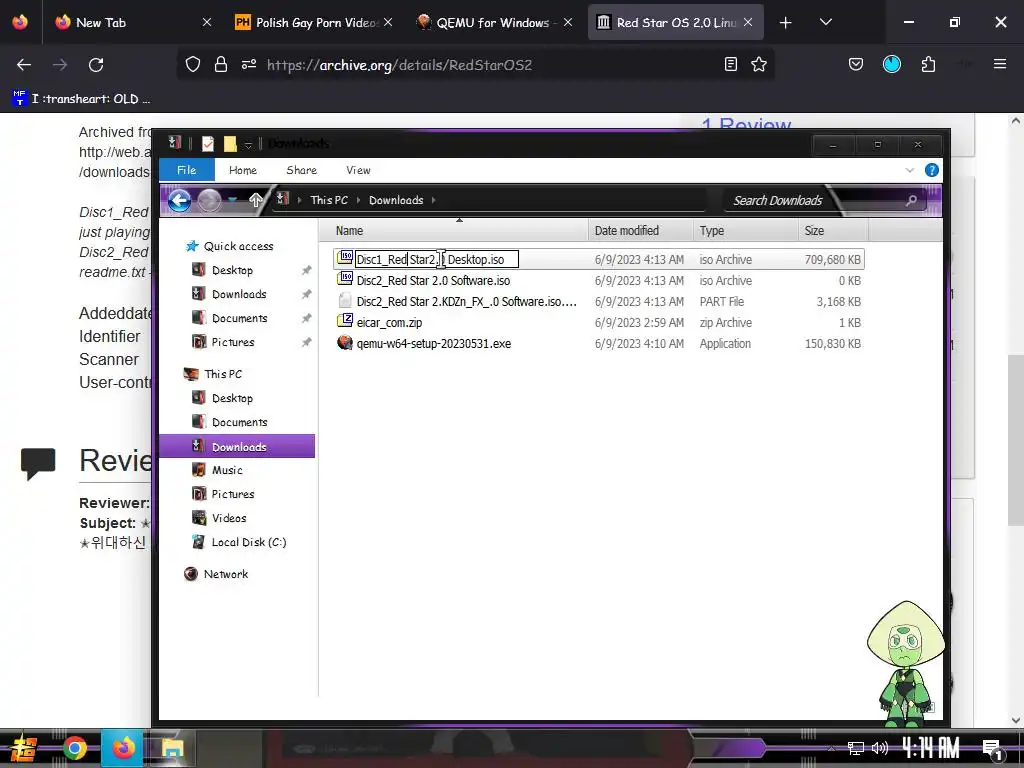1024x768 pixels.
Task: Open File Explorer taskbar icon
Action: 172,748
